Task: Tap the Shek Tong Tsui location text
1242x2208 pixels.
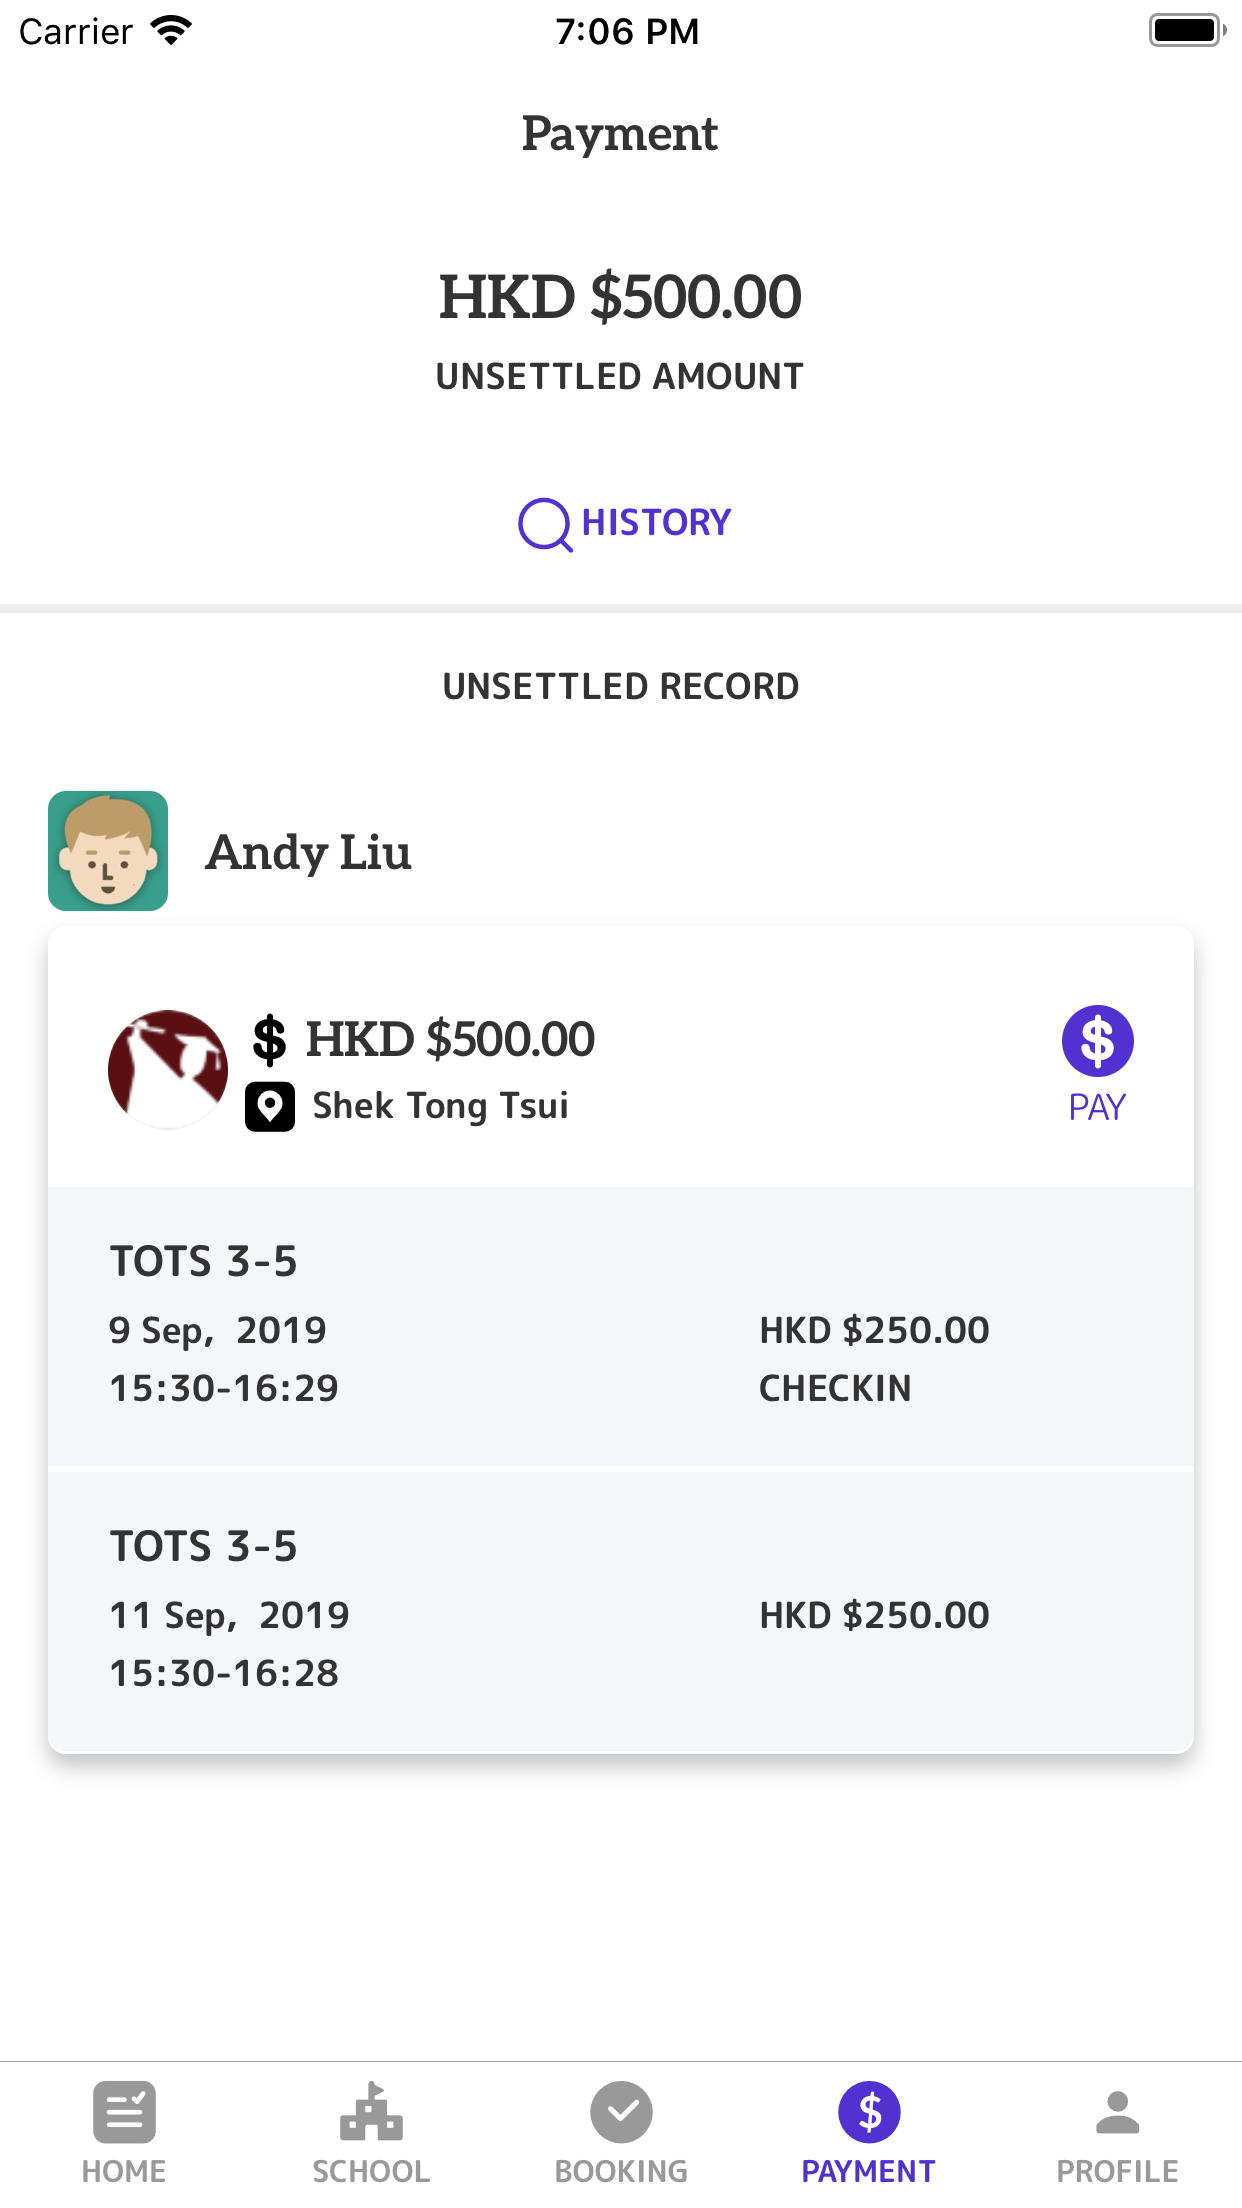Action: 440,1106
